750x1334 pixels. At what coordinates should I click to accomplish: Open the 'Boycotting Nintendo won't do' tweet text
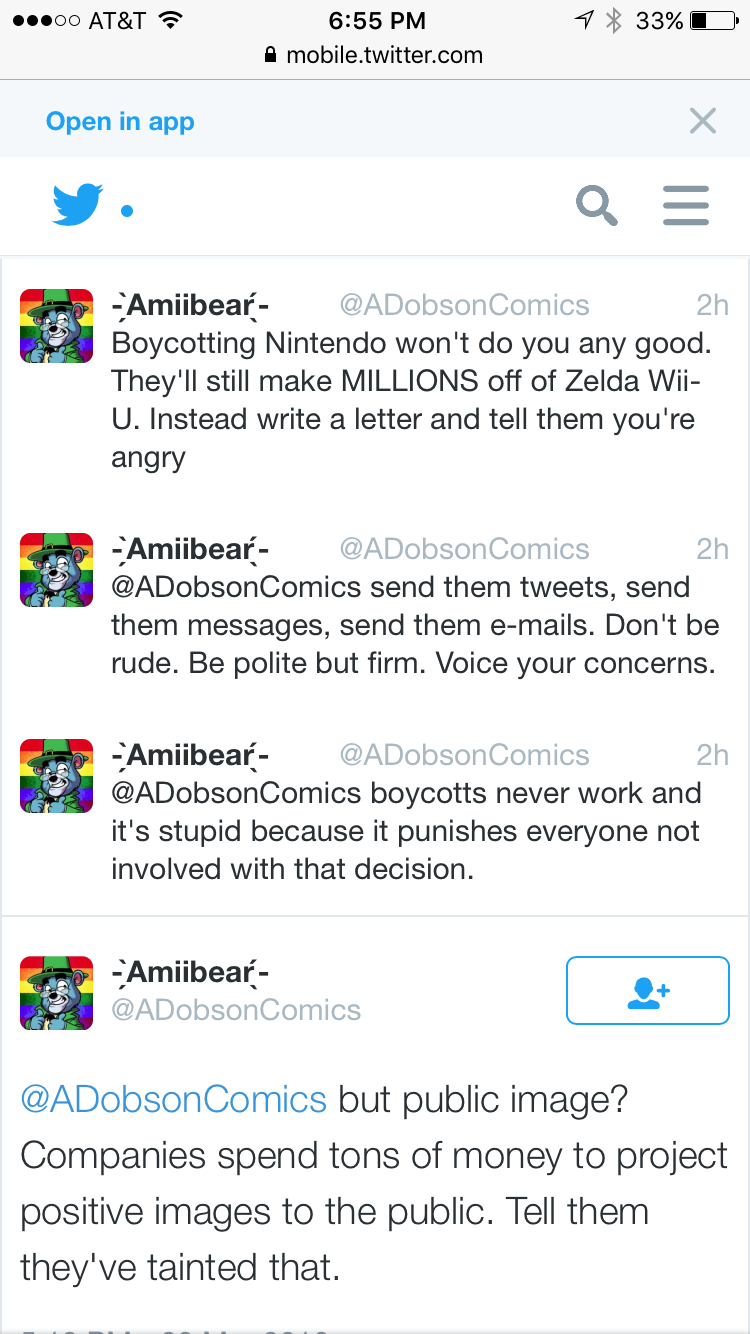click(x=410, y=400)
